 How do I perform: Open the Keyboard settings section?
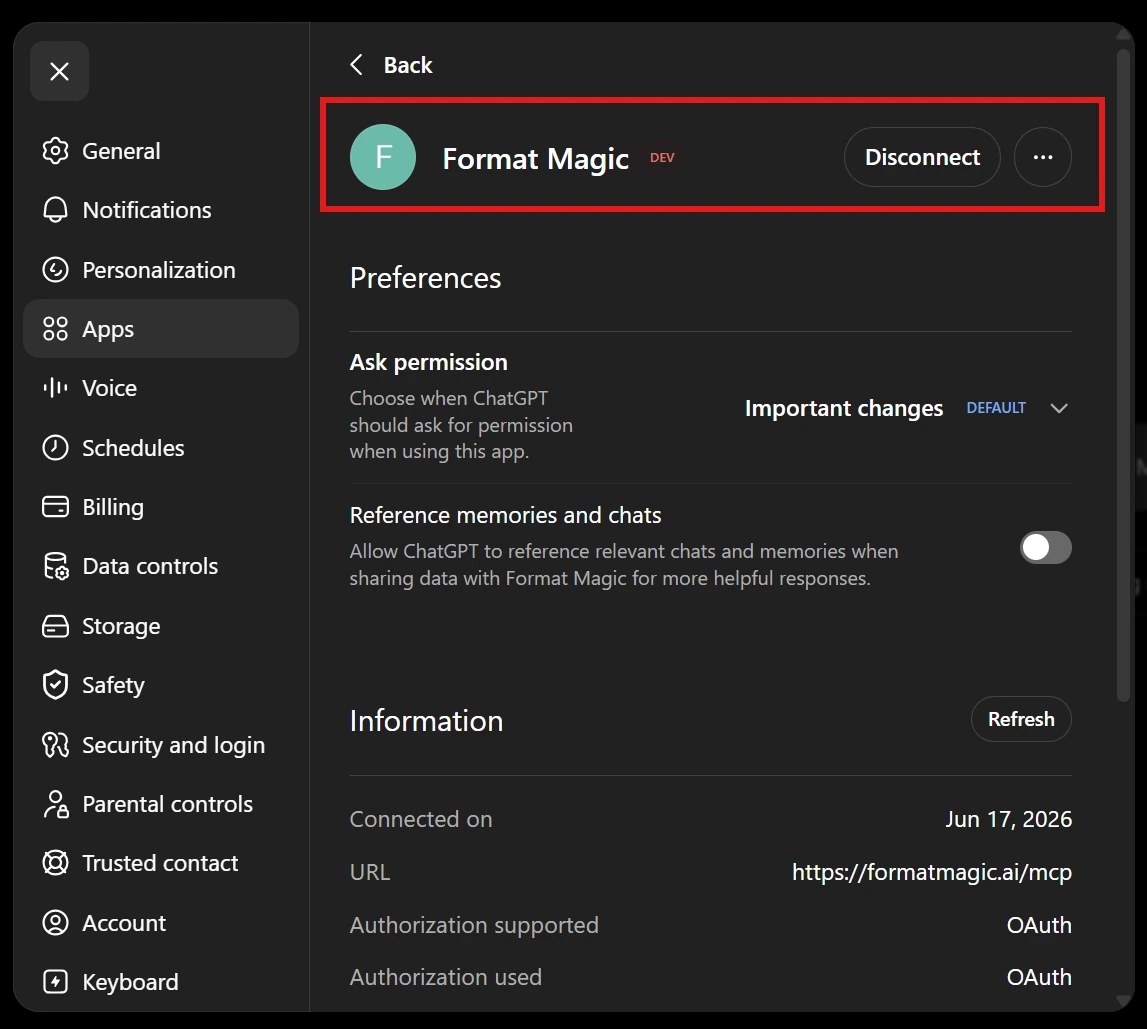pos(161,981)
